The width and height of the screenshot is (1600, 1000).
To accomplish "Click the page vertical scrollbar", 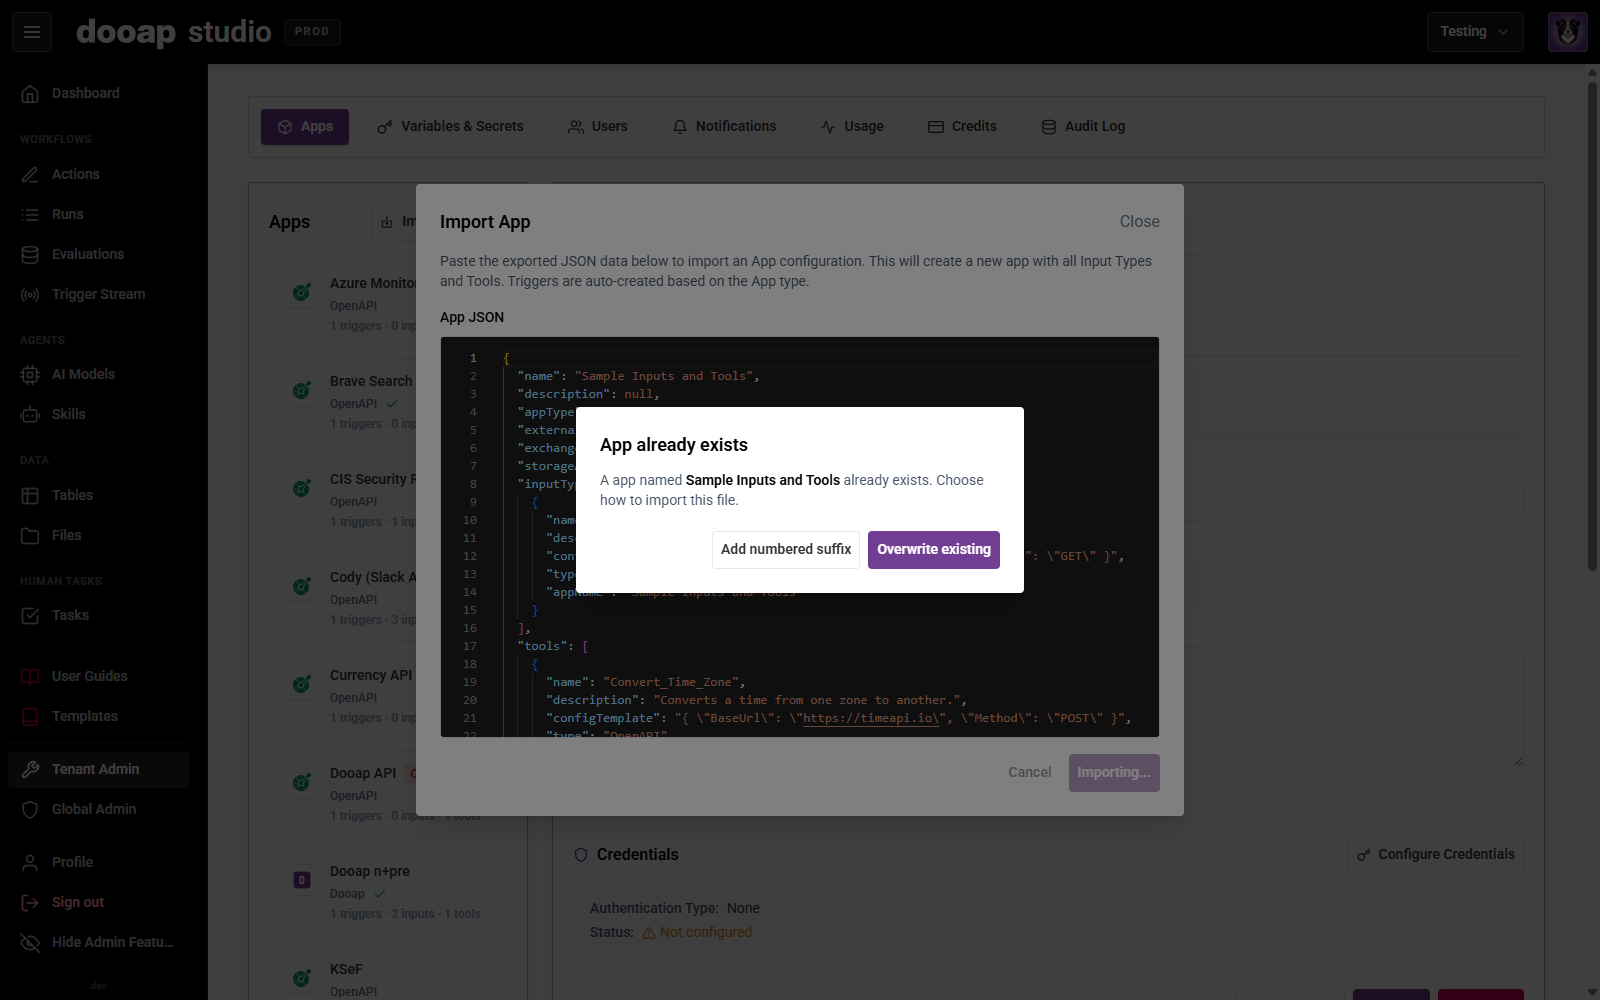I will click(x=1592, y=326).
